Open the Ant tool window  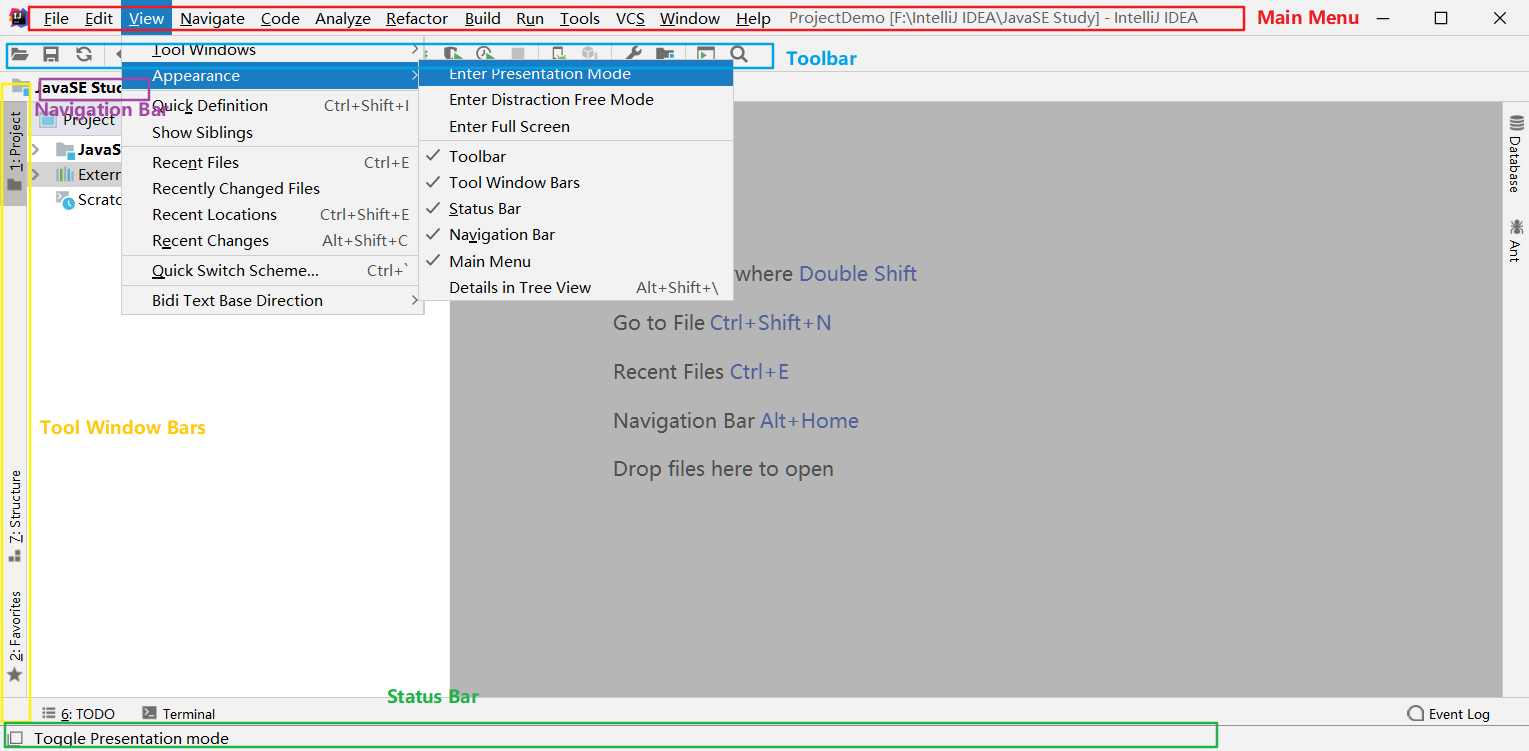click(1515, 240)
